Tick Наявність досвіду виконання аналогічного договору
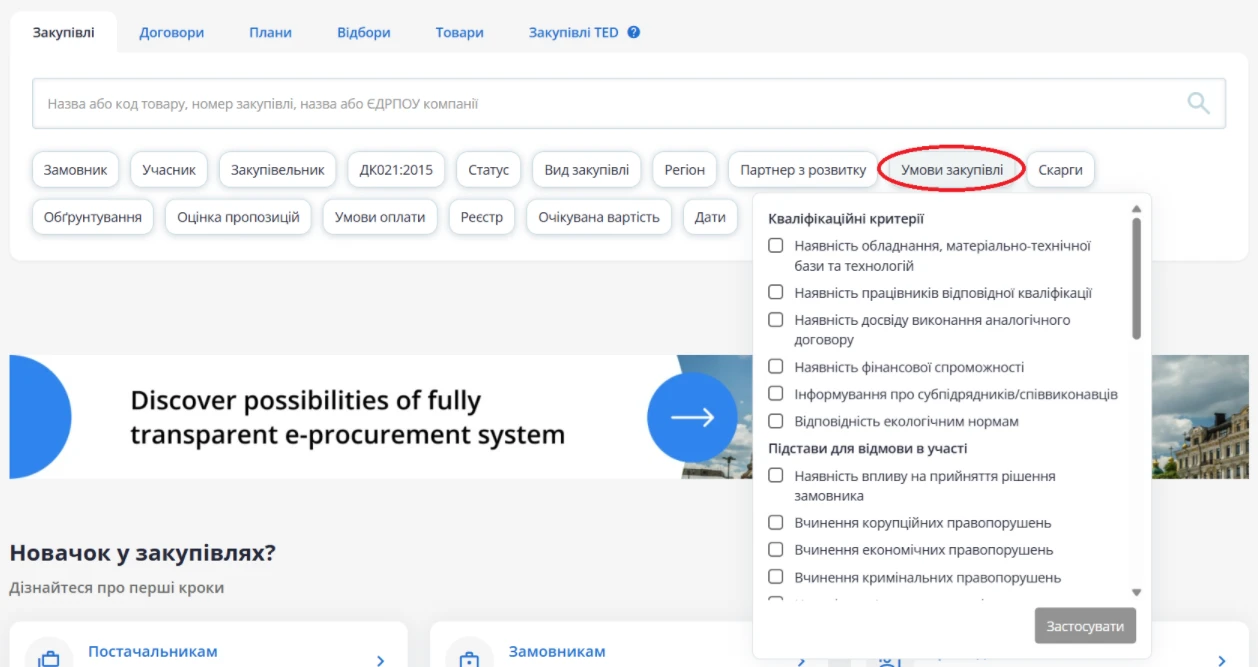1258x667 pixels. click(775, 320)
